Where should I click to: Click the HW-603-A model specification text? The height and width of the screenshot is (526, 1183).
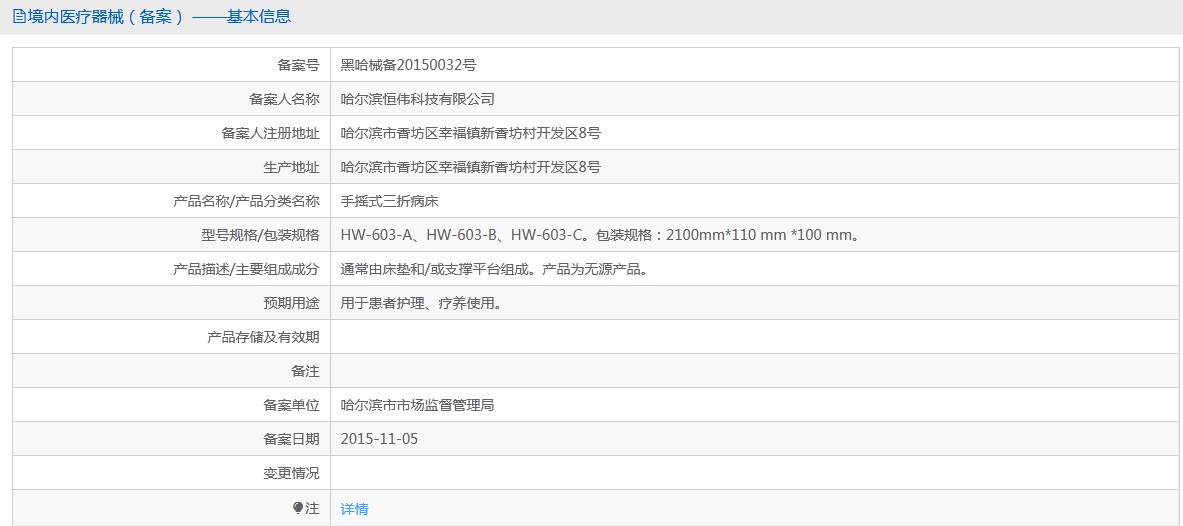pyautogui.click(x=601, y=235)
